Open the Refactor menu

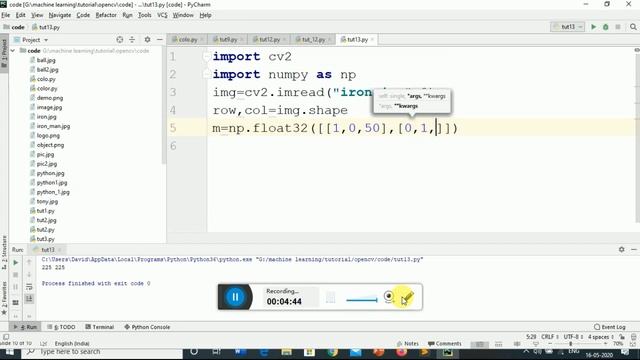(106, 15)
